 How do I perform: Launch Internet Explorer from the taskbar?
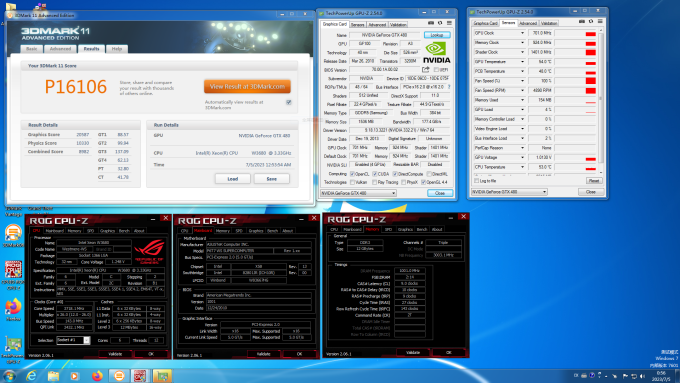pos(31,376)
